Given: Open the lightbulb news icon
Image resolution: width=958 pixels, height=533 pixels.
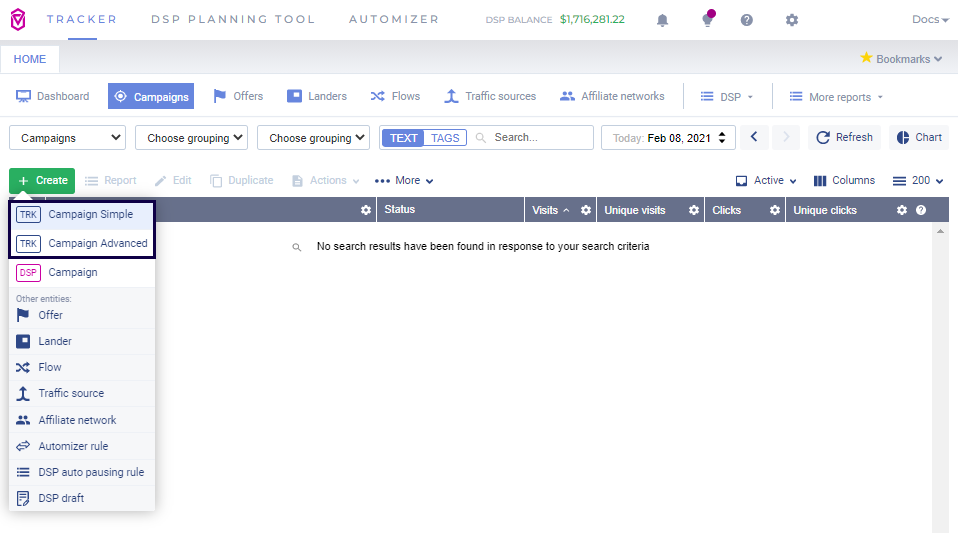Looking at the screenshot, I should pyautogui.click(x=706, y=20).
